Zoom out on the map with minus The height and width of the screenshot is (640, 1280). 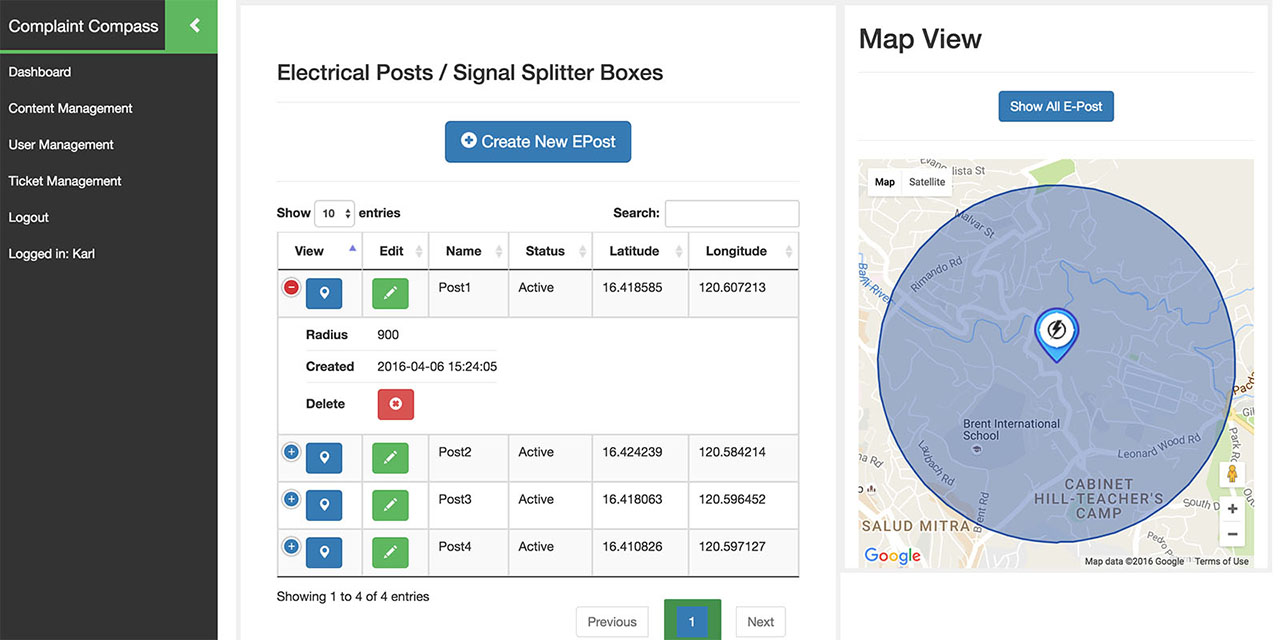pyautogui.click(x=1232, y=534)
